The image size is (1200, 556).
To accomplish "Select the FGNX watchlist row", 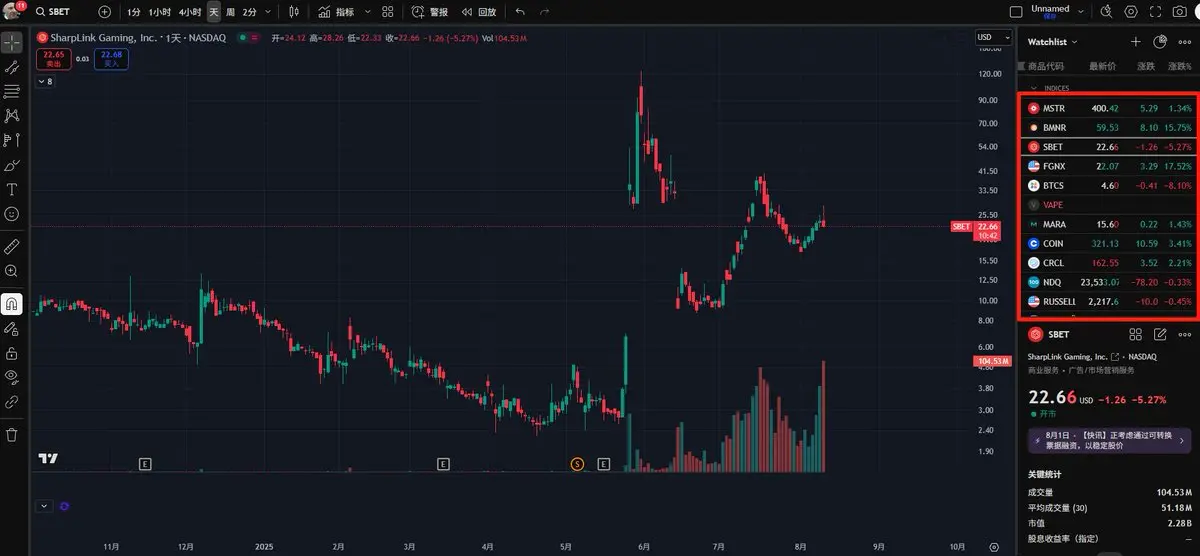I will point(1108,166).
